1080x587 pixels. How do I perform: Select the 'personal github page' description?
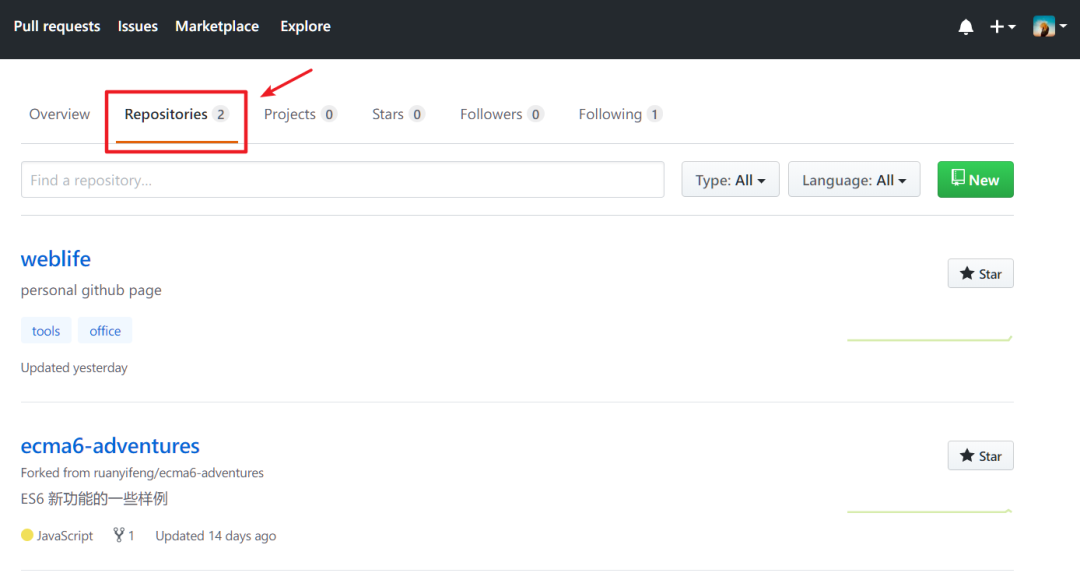click(91, 290)
